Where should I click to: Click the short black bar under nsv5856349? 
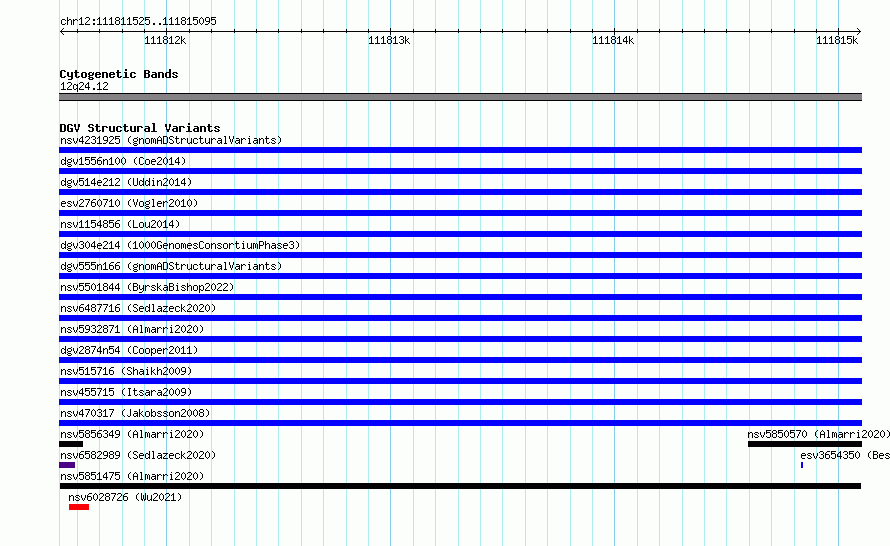point(71,444)
